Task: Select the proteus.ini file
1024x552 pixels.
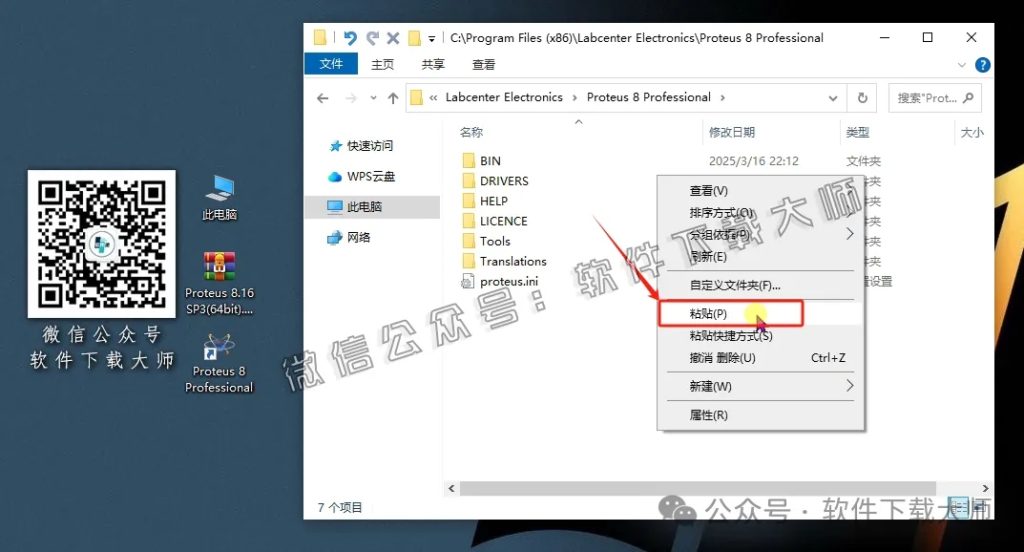Action: pyautogui.click(x=509, y=282)
